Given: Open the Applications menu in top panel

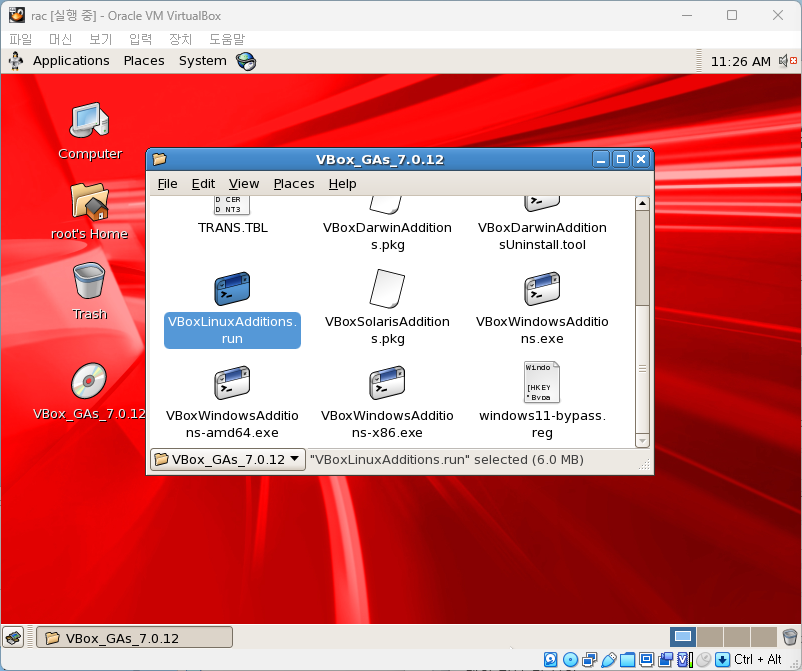Looking at the screenshot, I should pyautogui.click(x=71, y=61).
